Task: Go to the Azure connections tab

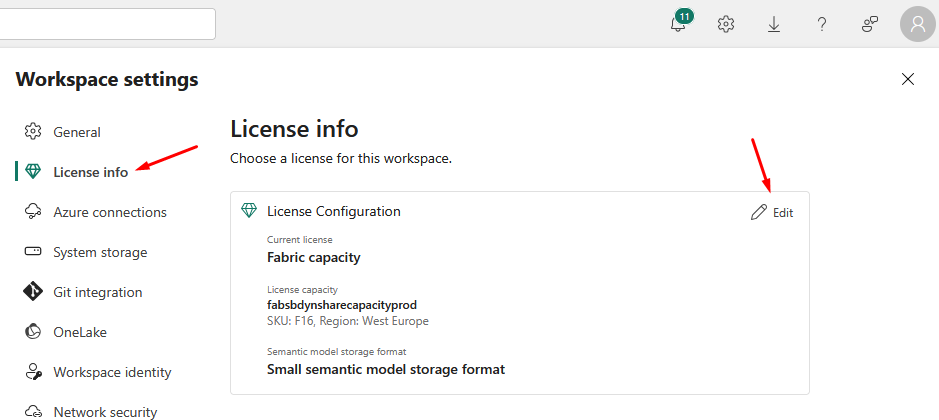Action: click(x=110, y=212)
